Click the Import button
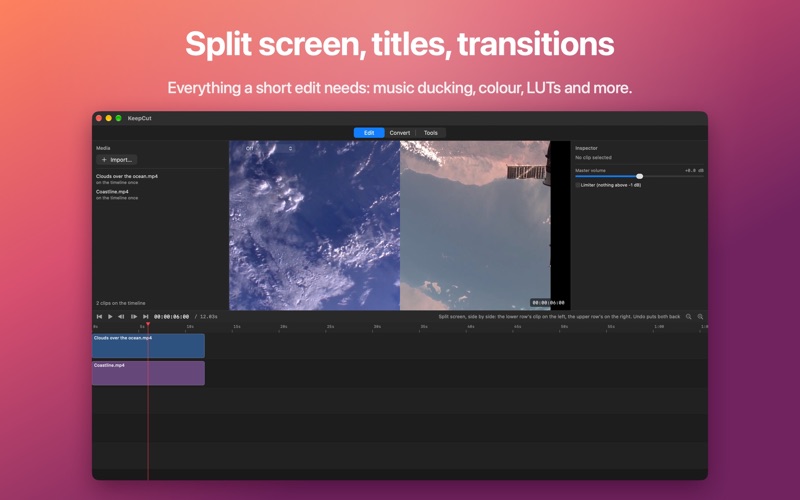Image resolution: width=800 pixels, height=500 pixels. click(x=116, y=160)
